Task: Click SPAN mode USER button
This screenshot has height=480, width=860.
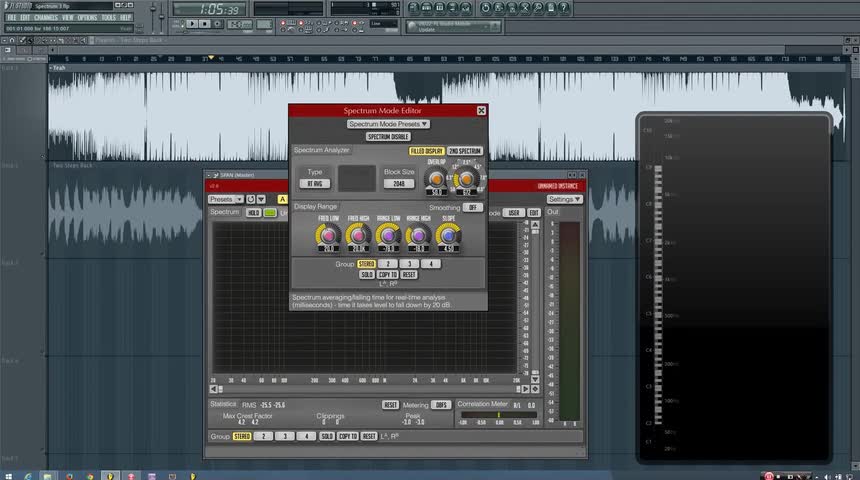Action: tap(514, 212)
